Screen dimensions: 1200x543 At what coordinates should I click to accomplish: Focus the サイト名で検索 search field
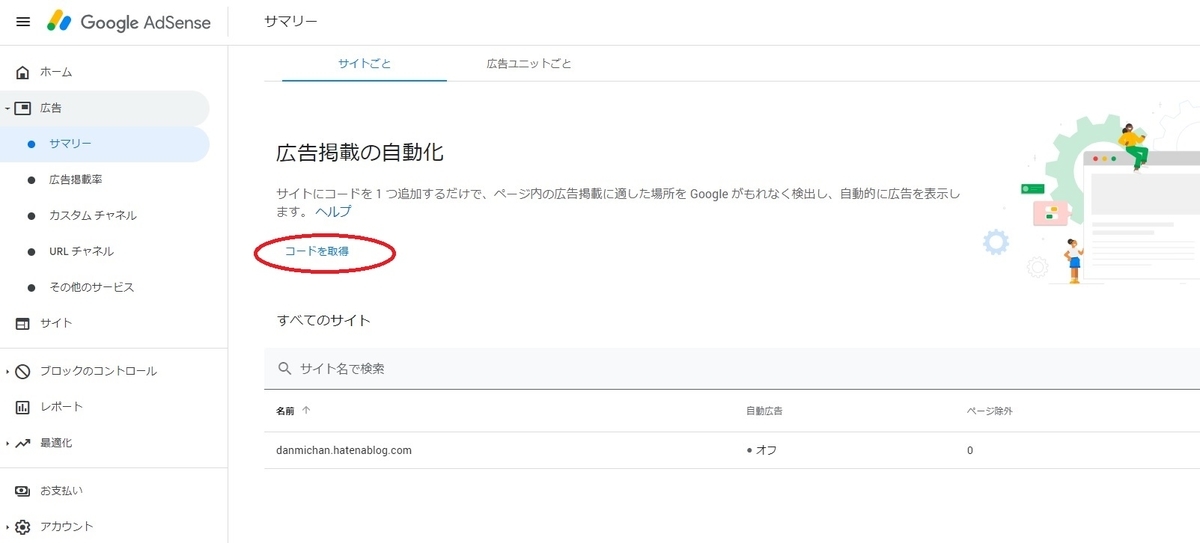pyautogui.click(x=732, y=369)
